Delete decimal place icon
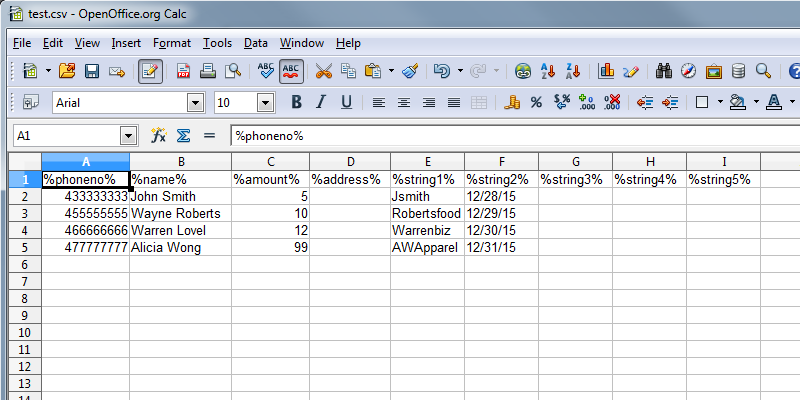This screenshot has width=800, height=400. coord(612,103)
